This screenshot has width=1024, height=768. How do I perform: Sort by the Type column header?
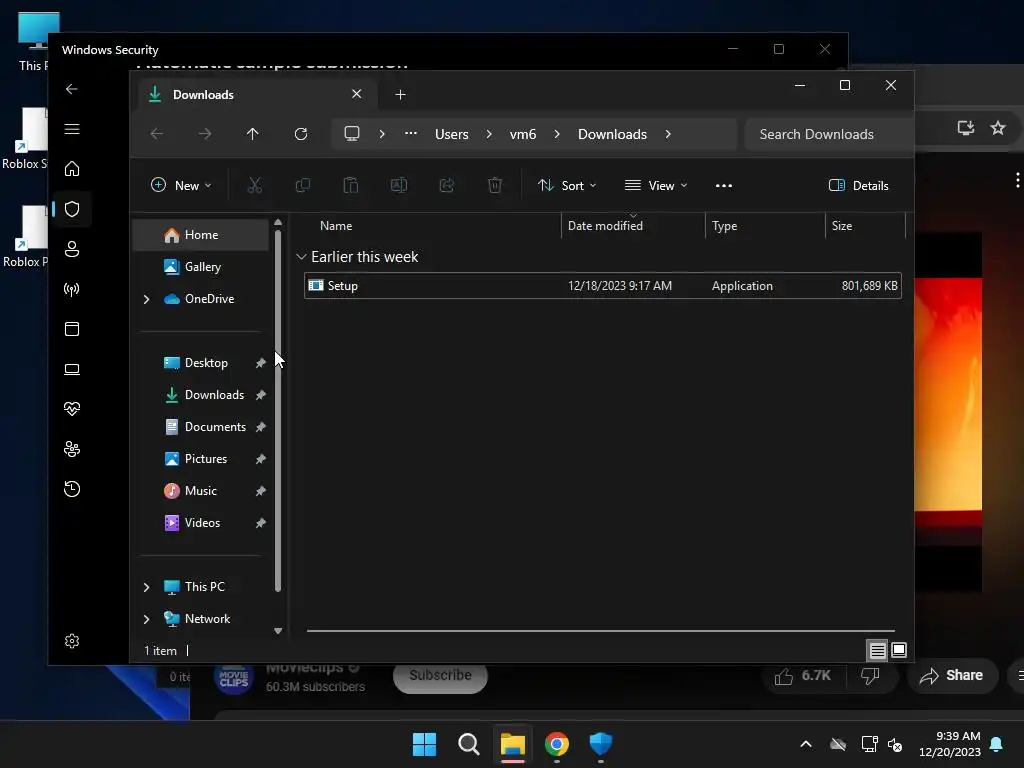(765, 226)
